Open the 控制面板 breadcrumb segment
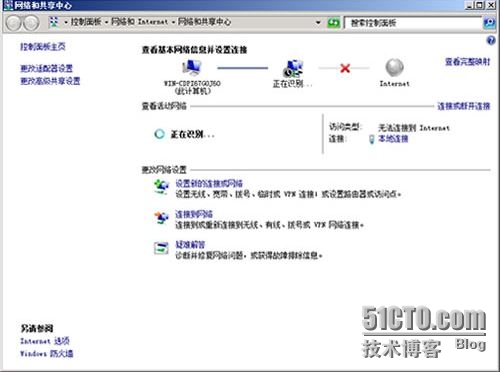500x372 pixels. point(86,22)
